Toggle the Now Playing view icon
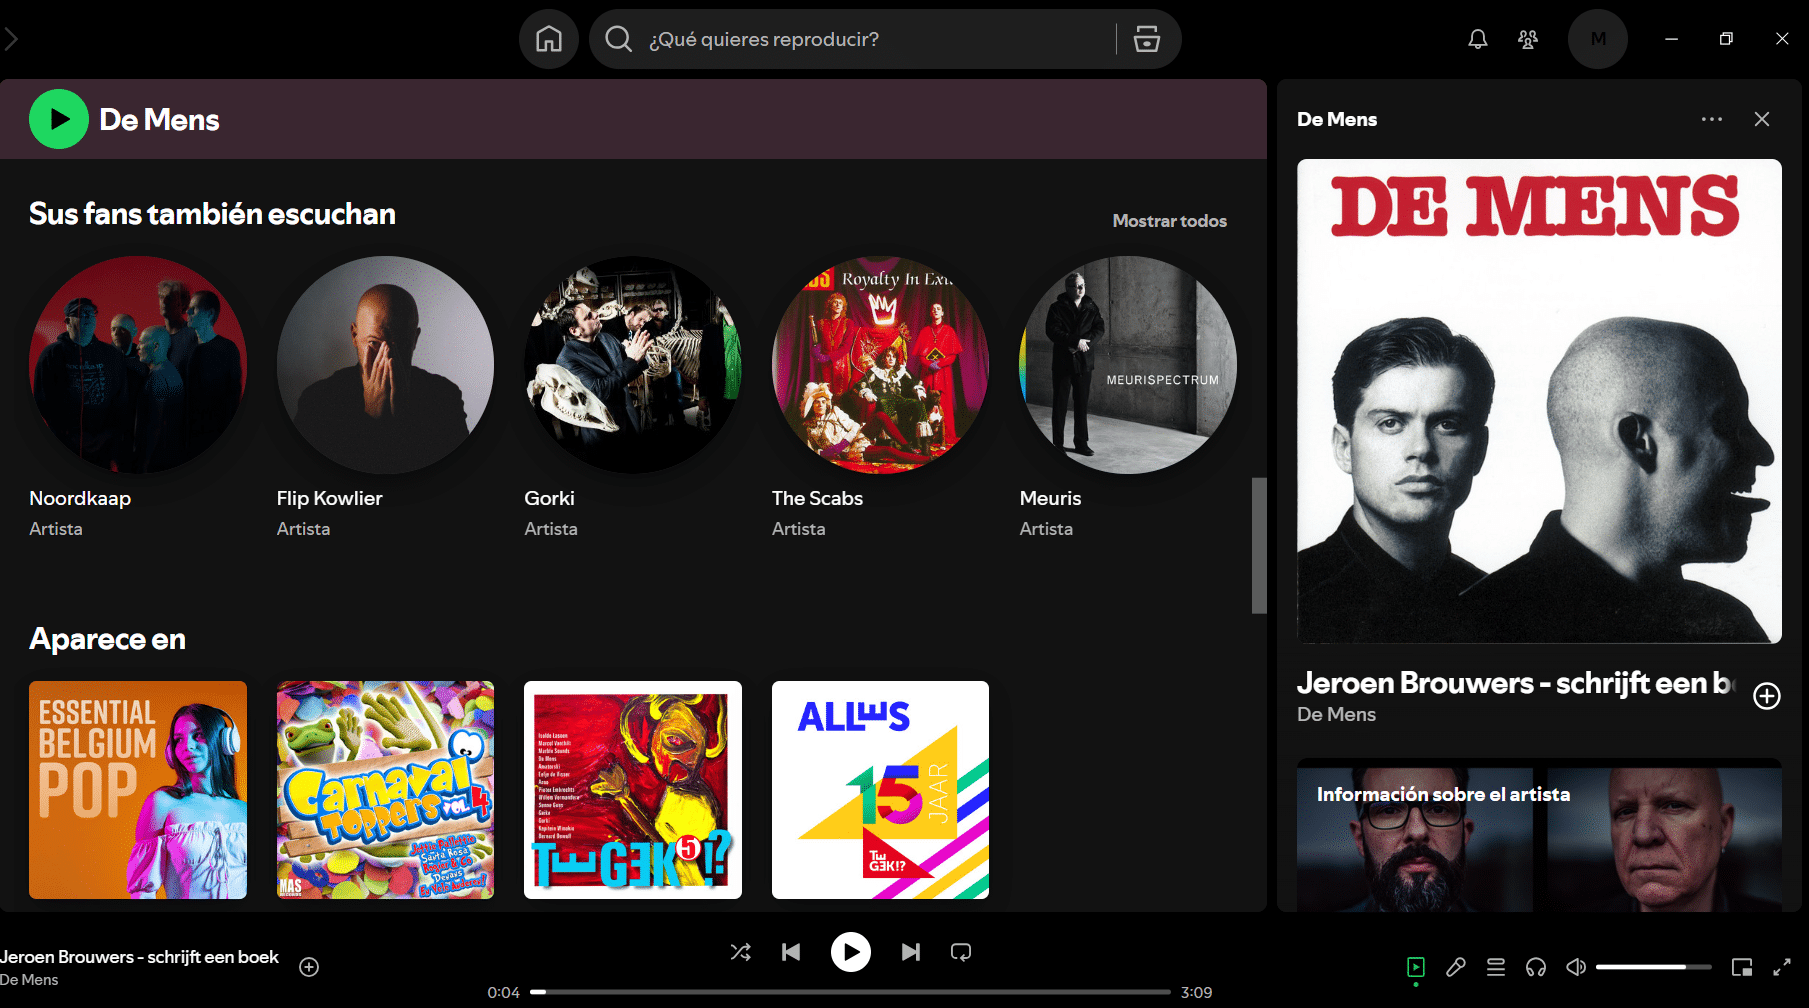The width and height of the screenshot is (1809, 1008). (1416, 967)
